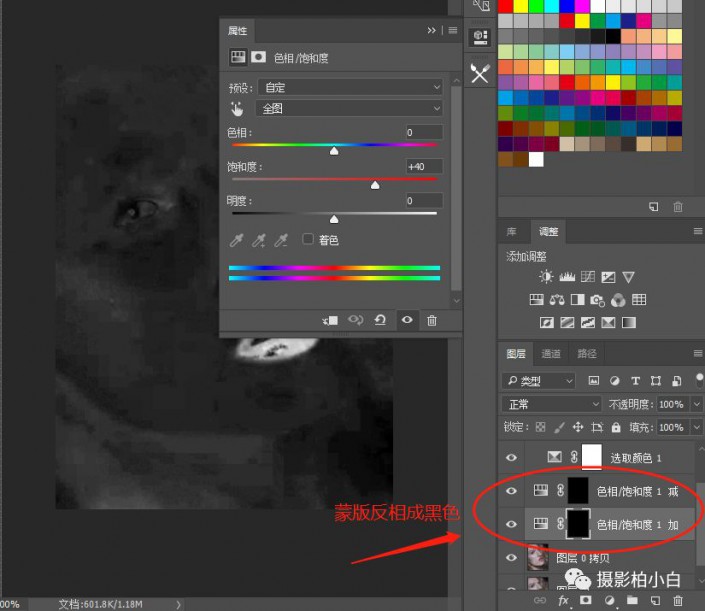Delete the adjustment layer via Properties trash

coord(432,320)
